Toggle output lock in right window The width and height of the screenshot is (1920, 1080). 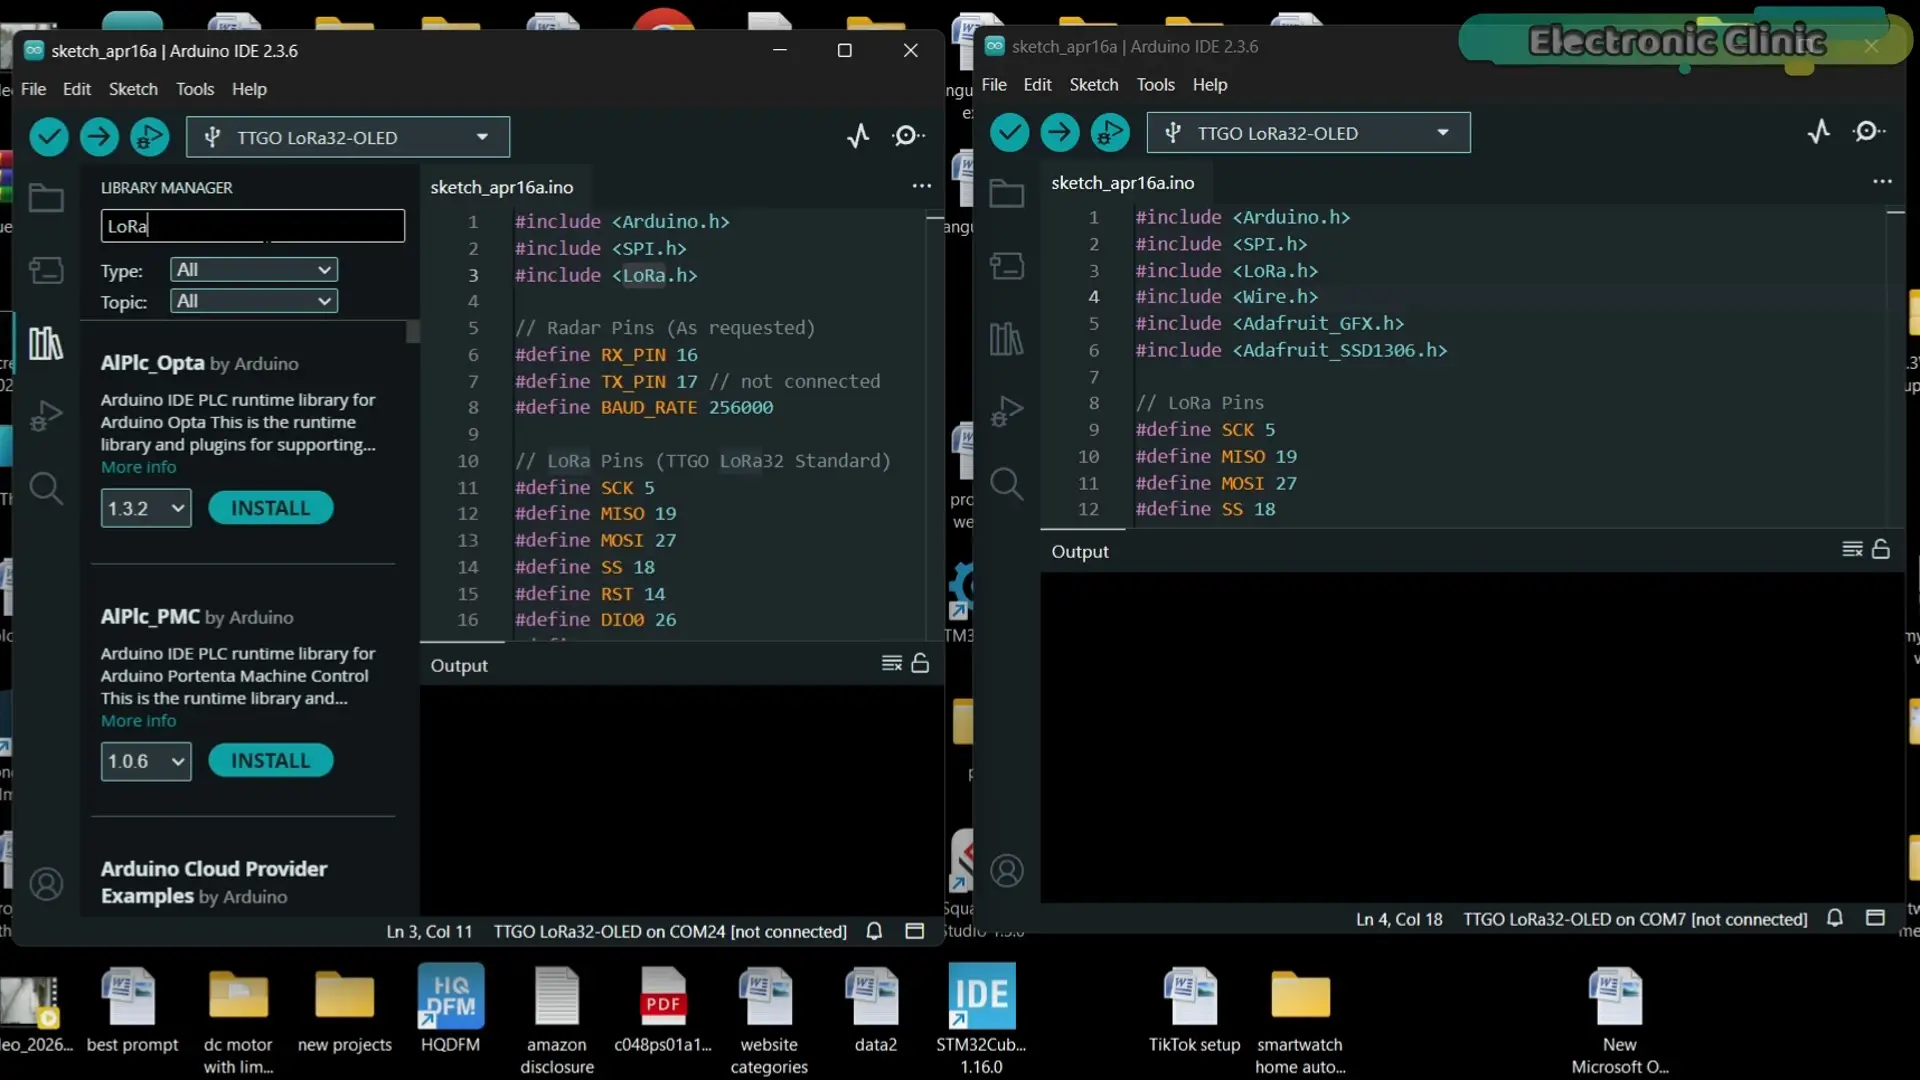[1881, 549]
